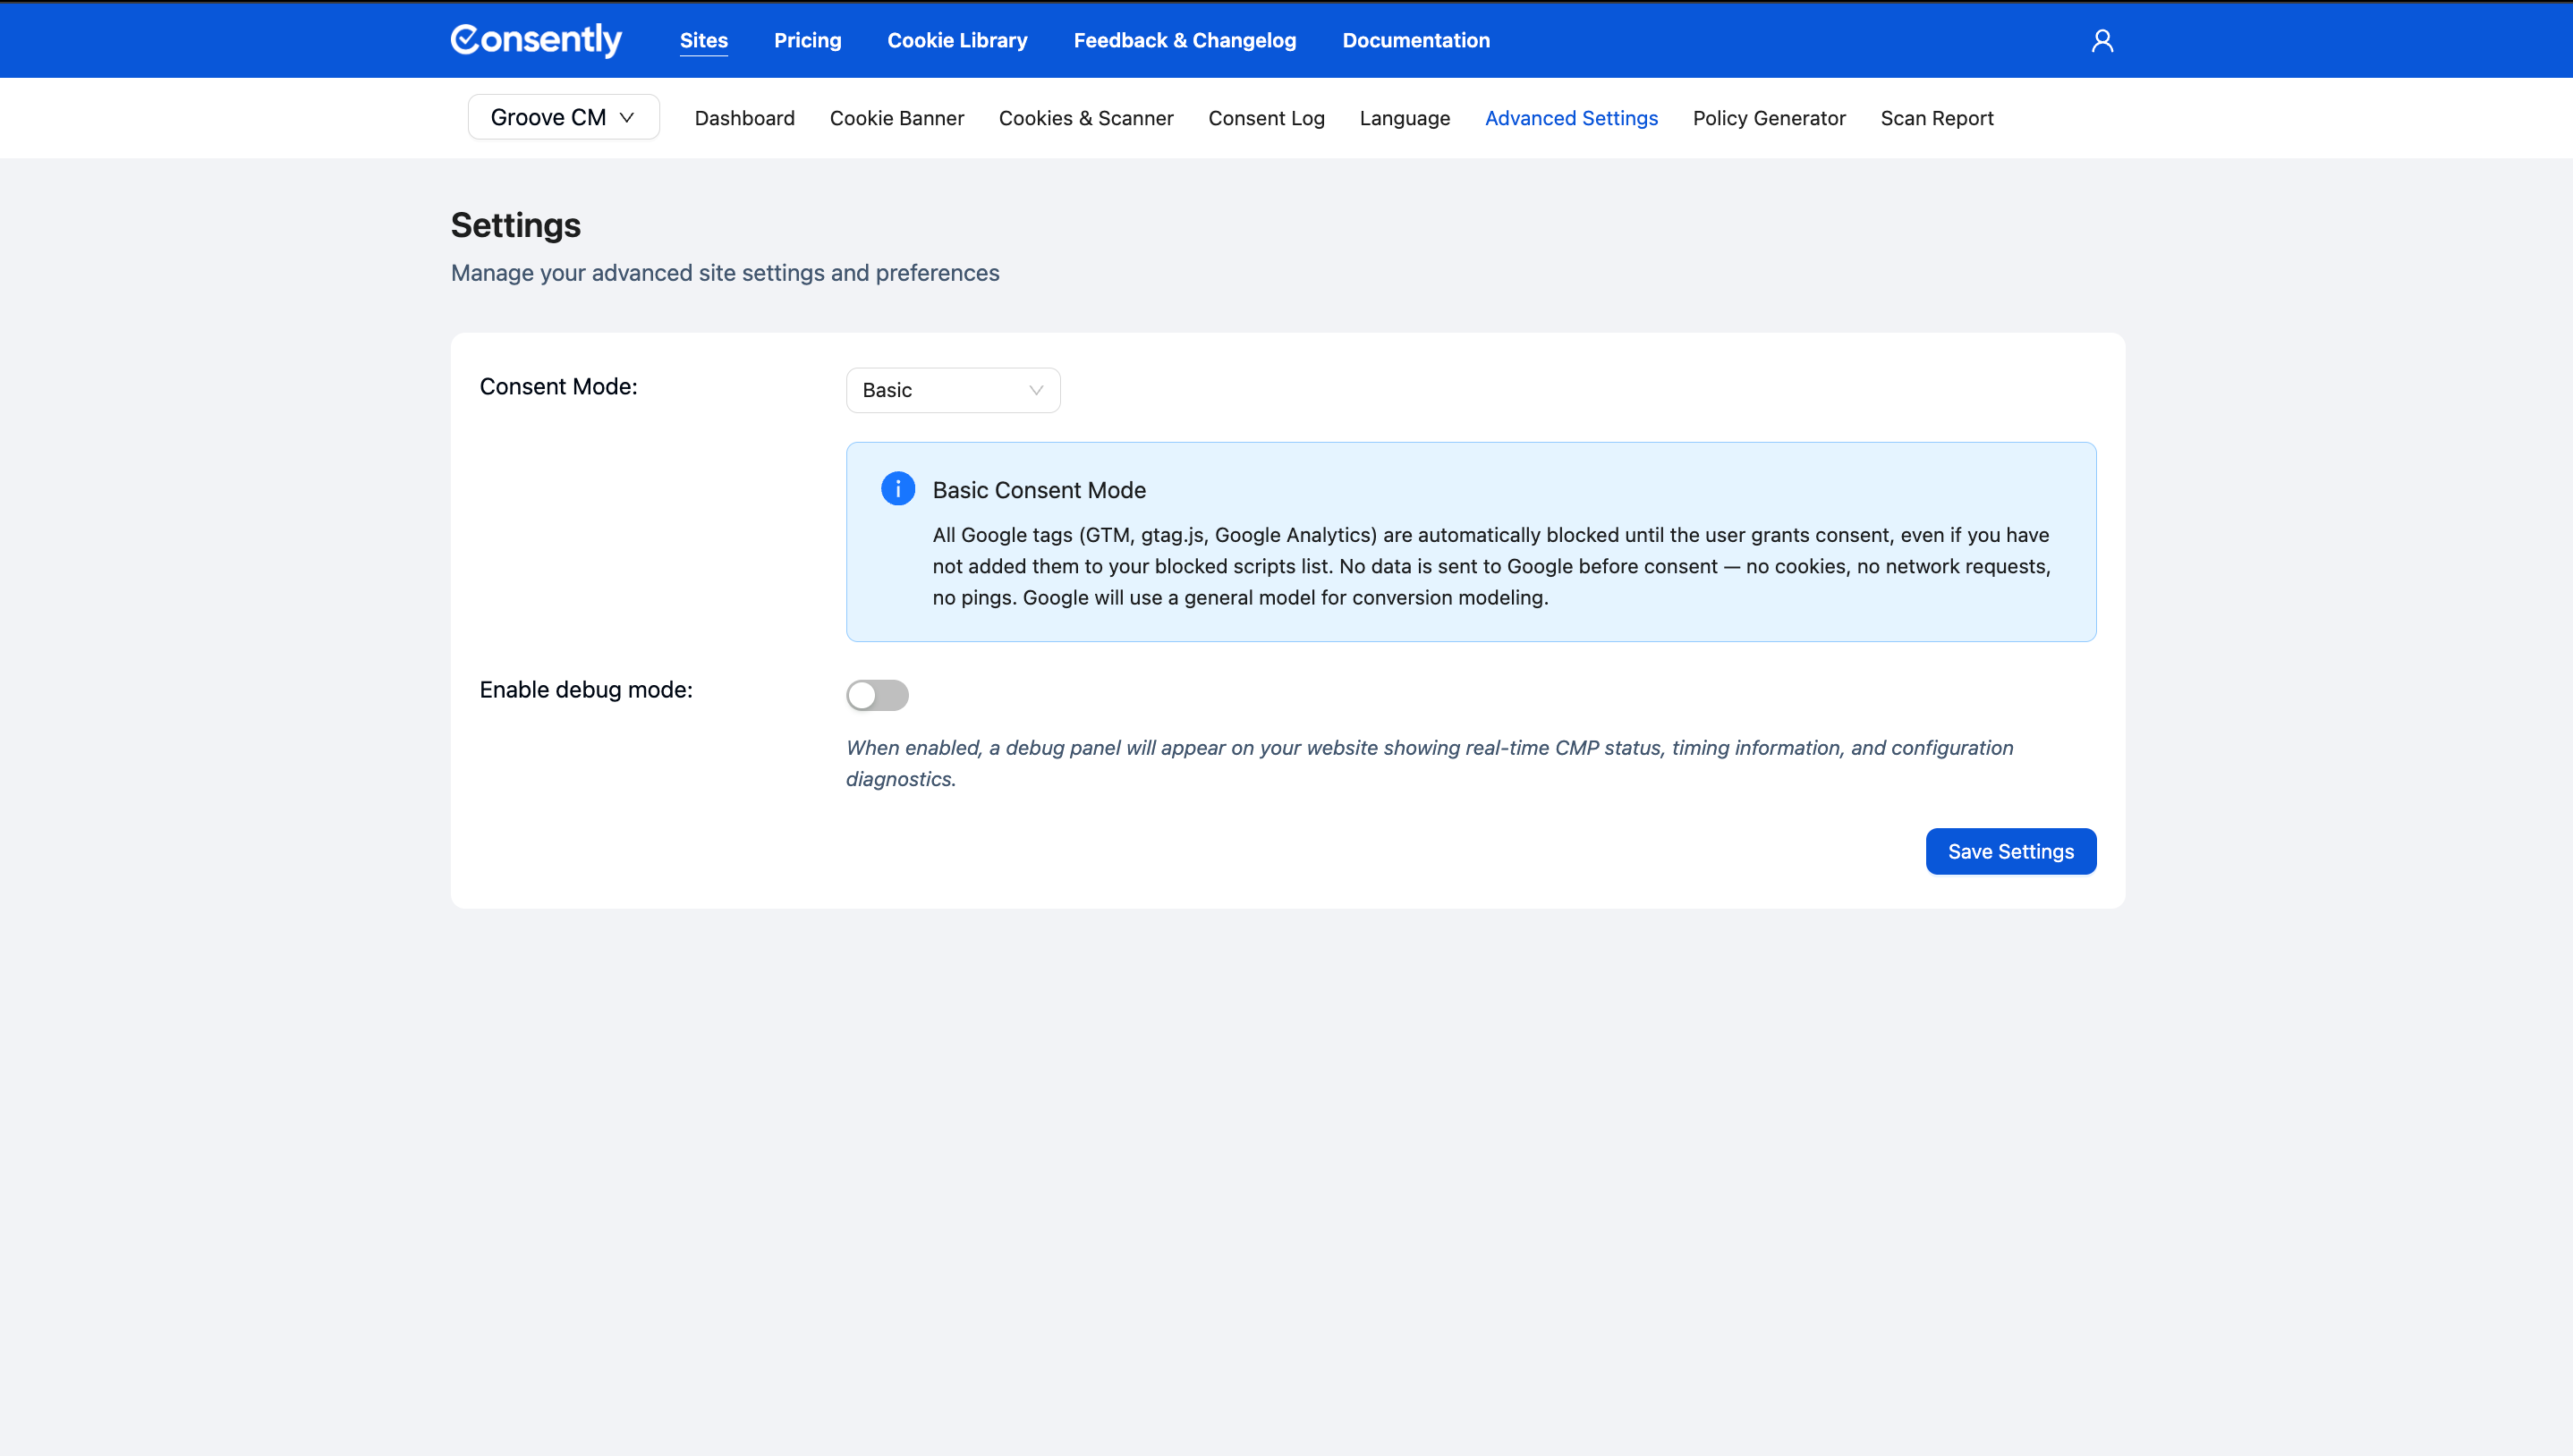Select the Advanced Settings tab
The width and height of the screenshot is (2573, 1456).
(x=1570, y=118)
